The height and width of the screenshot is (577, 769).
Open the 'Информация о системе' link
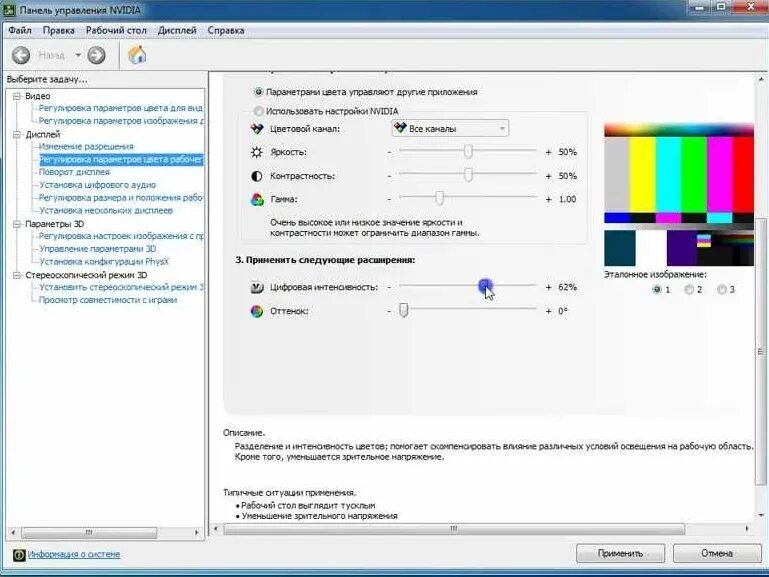point(74,554)
